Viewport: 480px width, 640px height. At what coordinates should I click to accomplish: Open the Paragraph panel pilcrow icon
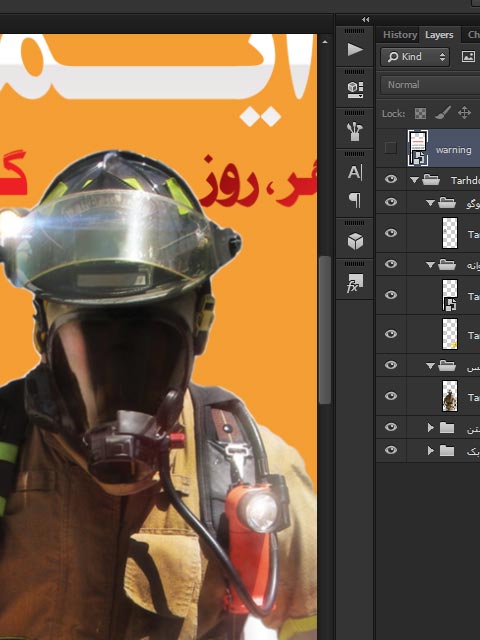tap(355, 200)
